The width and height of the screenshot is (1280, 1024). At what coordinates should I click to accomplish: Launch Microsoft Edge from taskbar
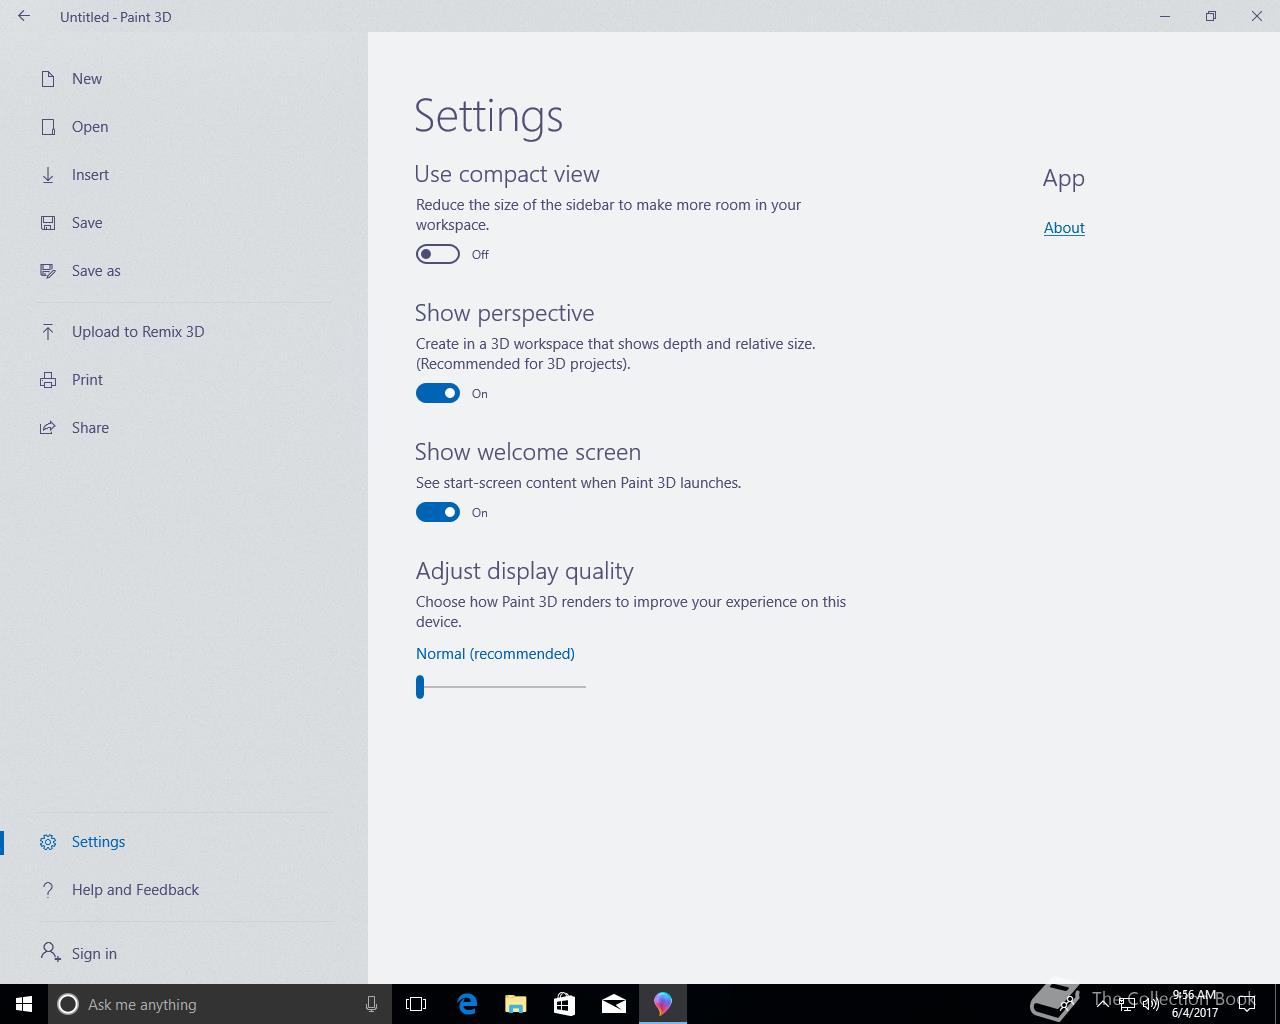click(467, 1004)
